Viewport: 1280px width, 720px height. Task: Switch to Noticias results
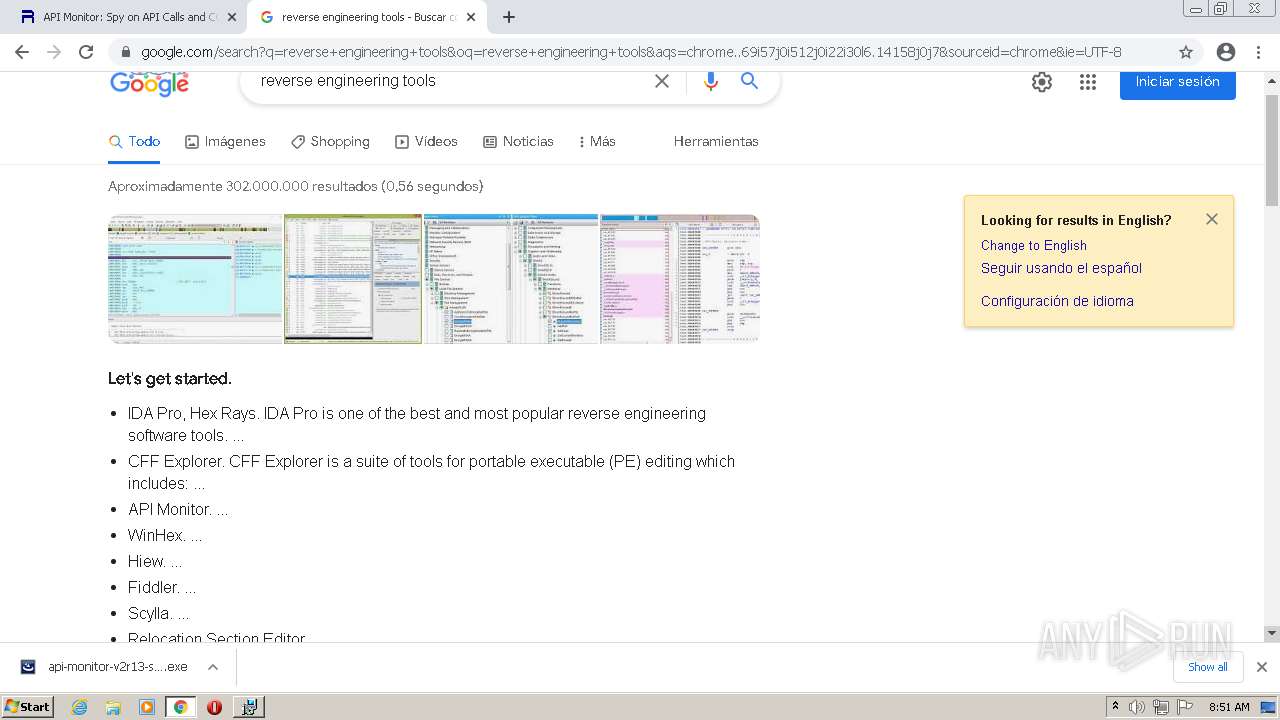[518, 141]
